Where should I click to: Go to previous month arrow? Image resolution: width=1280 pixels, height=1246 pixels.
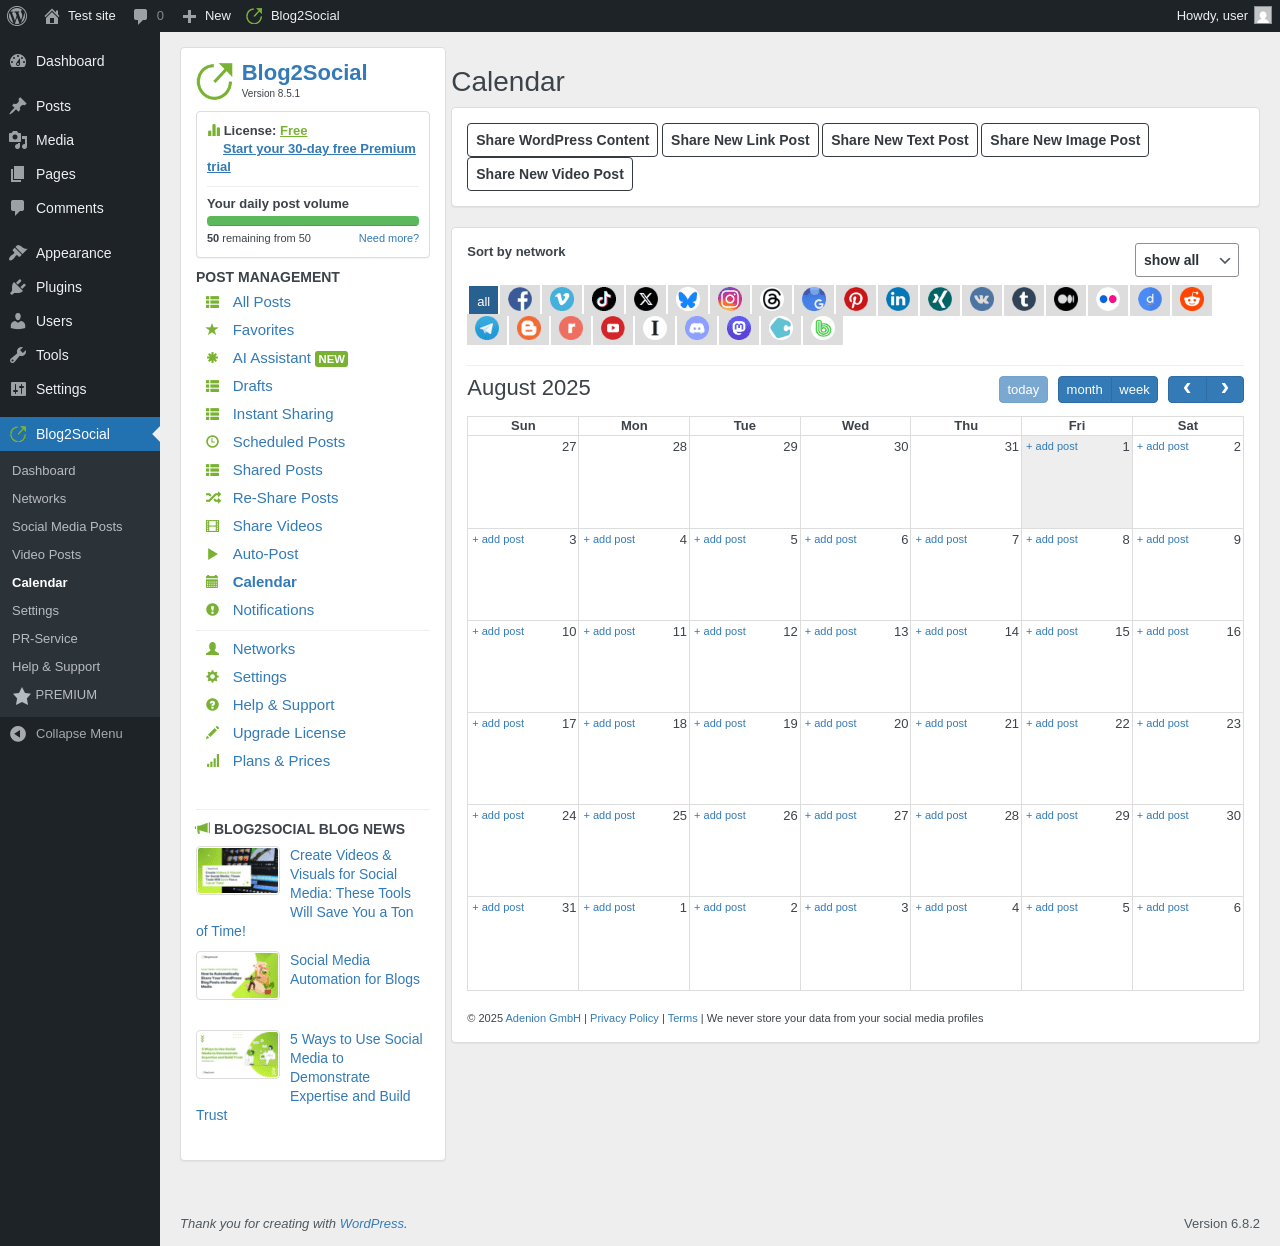tap(1187, 389)
